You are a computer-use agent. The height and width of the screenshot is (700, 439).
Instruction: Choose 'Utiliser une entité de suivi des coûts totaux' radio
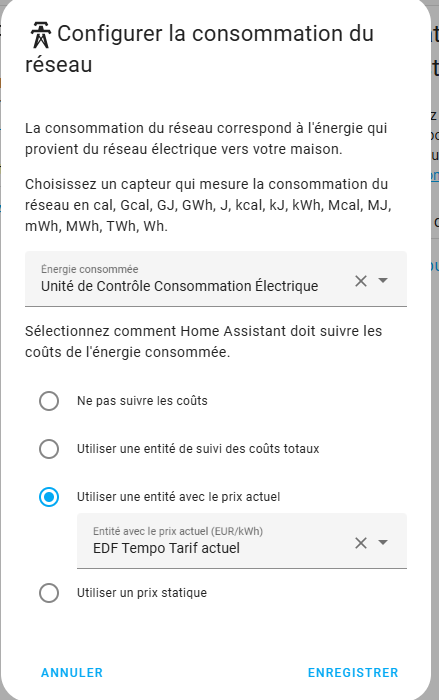tap(49, 449)
